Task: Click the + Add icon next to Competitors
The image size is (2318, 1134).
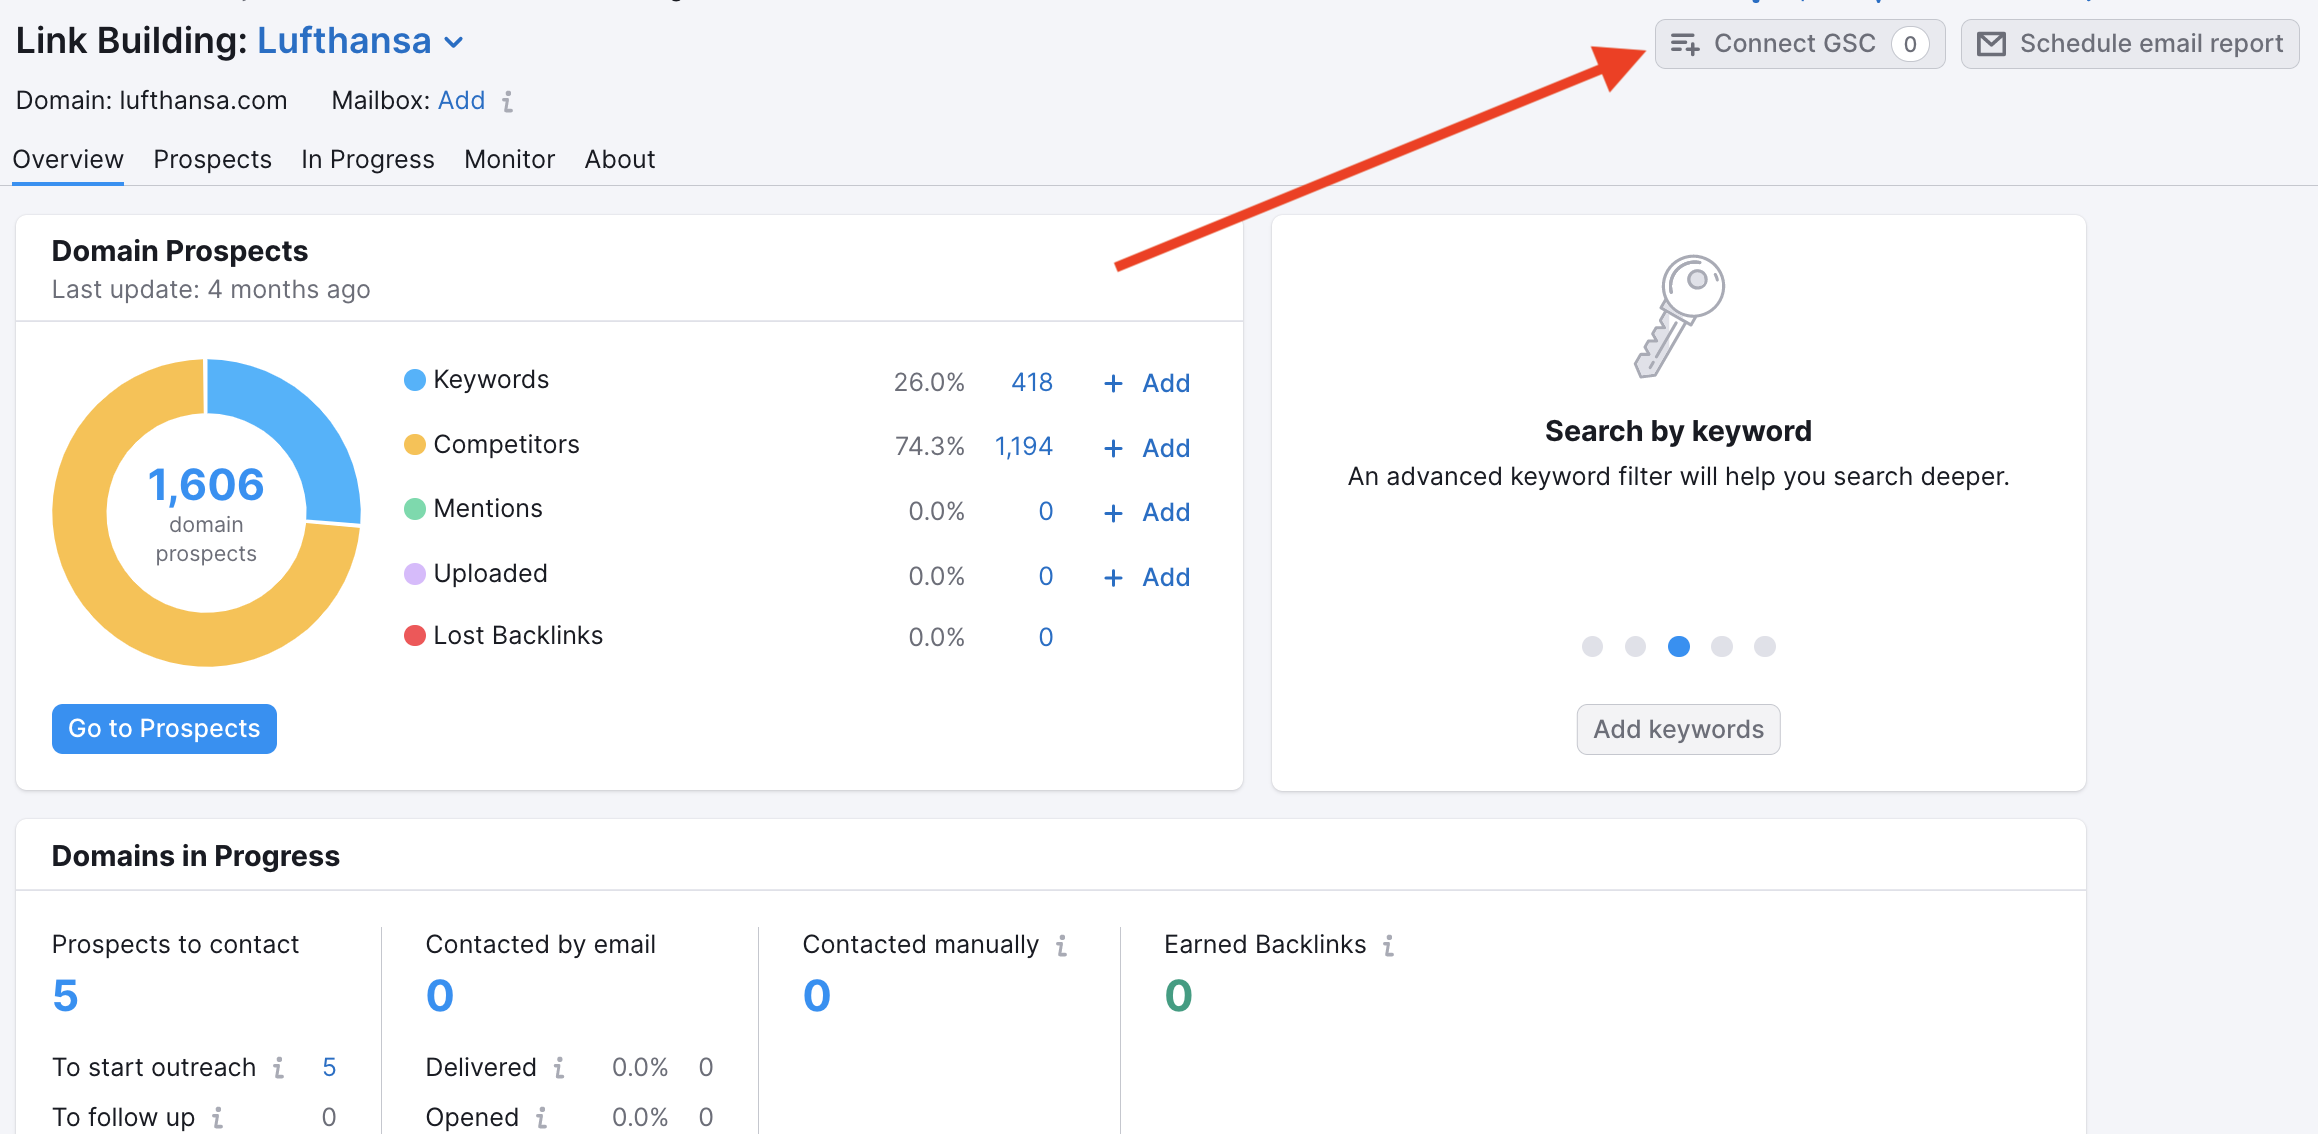Action: pyautogui.click(x=1112, y=447)
